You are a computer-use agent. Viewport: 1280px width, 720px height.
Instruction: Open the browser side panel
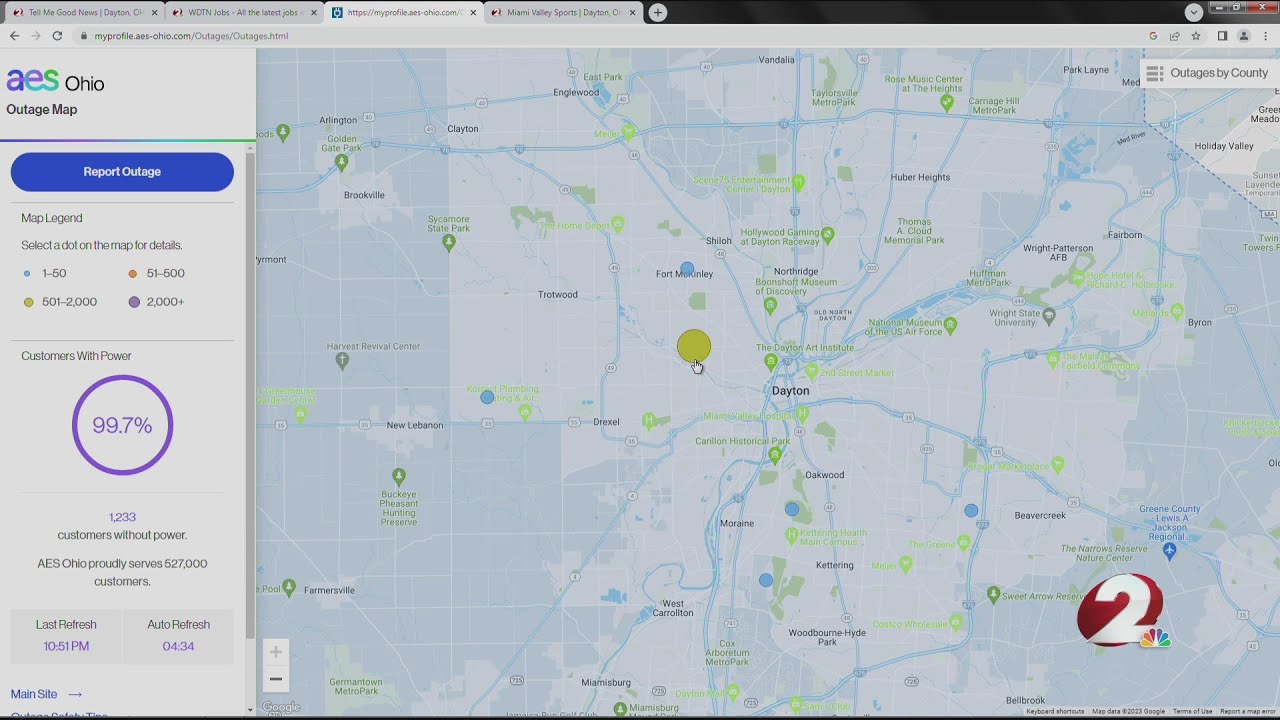1222,36
